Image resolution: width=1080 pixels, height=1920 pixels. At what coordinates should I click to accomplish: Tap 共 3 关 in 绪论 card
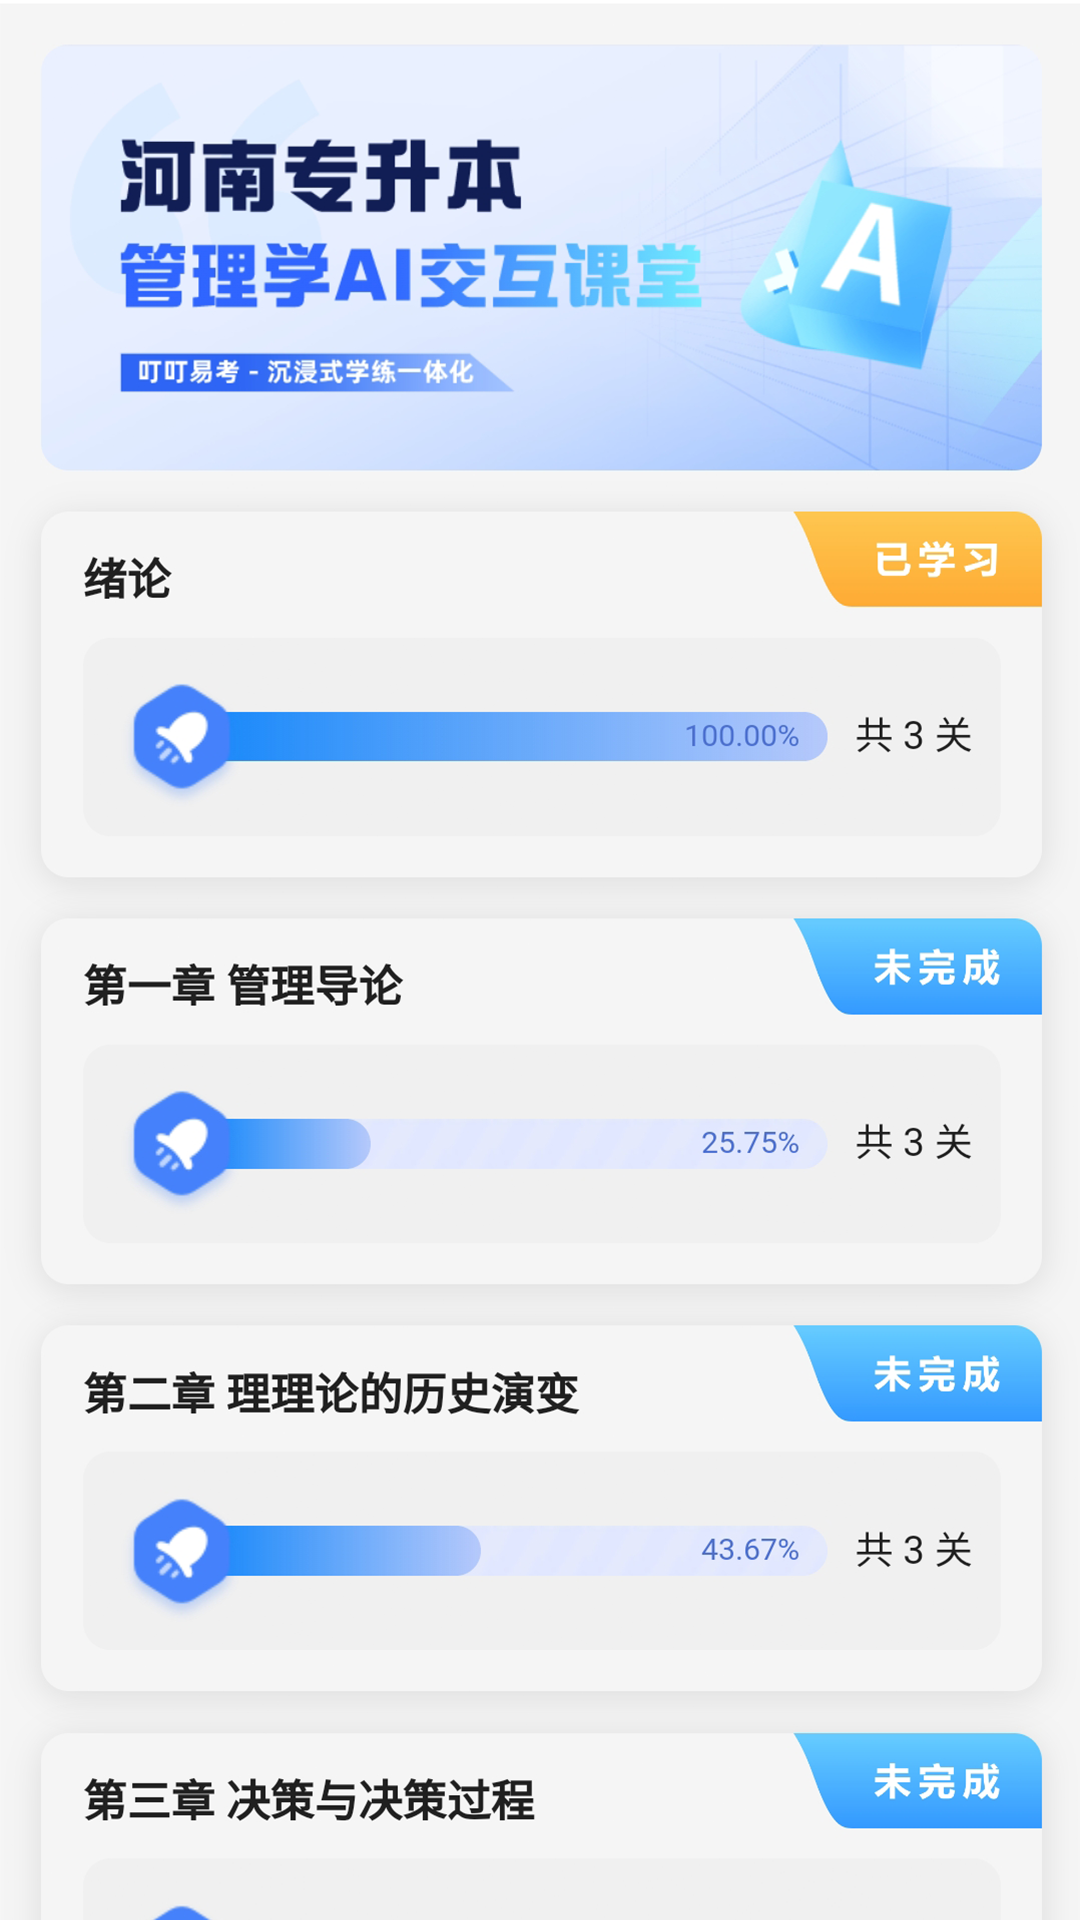tap(913, 736)
